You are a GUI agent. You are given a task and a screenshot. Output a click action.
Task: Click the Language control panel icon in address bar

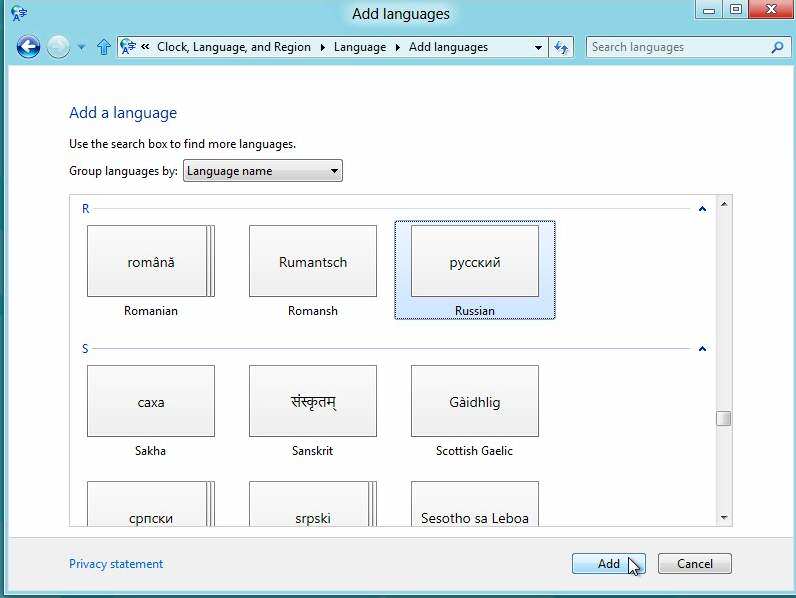point(128,47)
